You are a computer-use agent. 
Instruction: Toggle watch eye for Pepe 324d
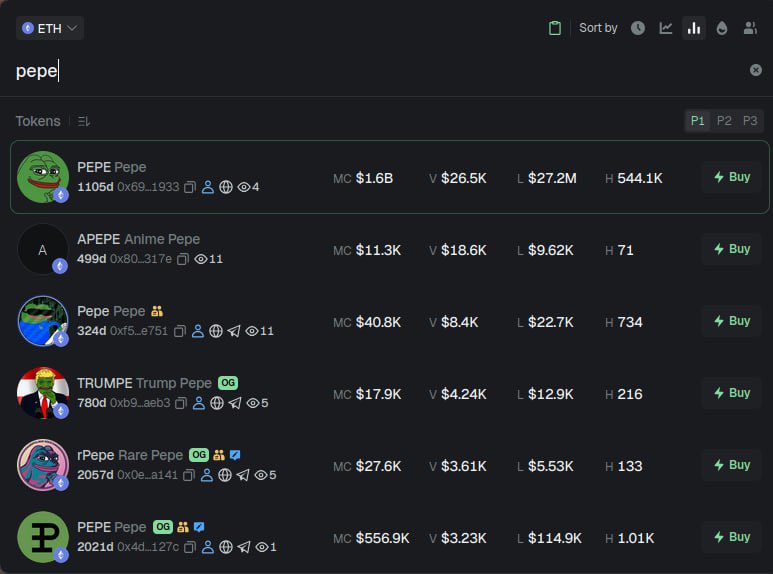(x=252, y=331)
